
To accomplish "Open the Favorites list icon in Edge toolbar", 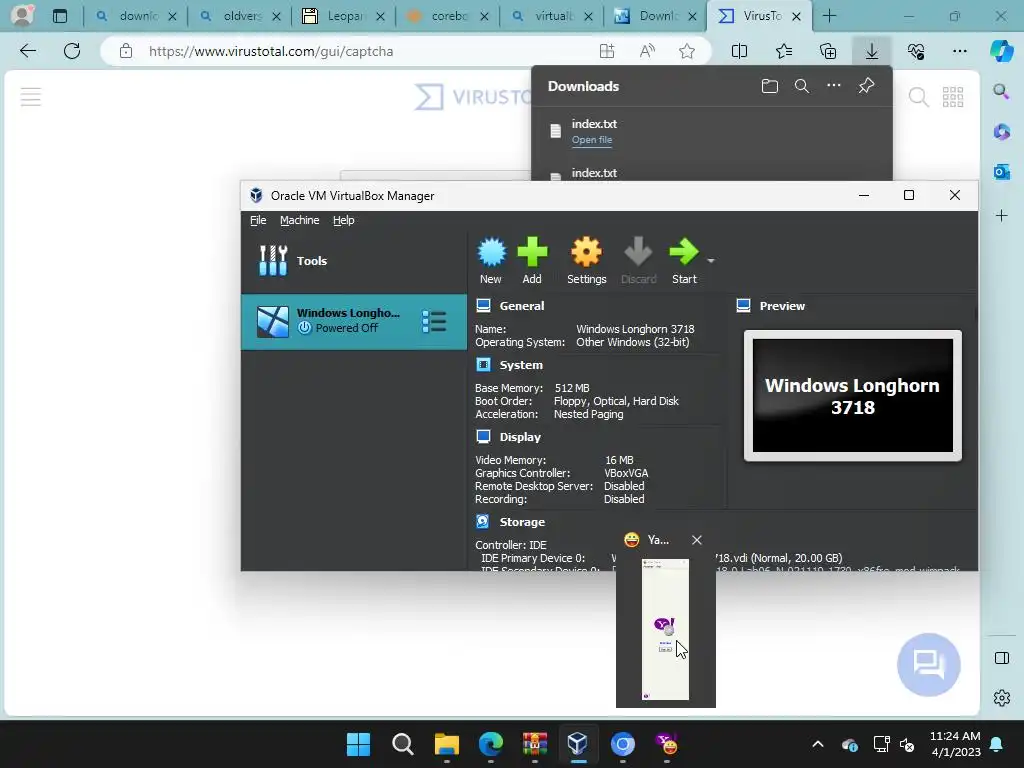I will 784,51.
